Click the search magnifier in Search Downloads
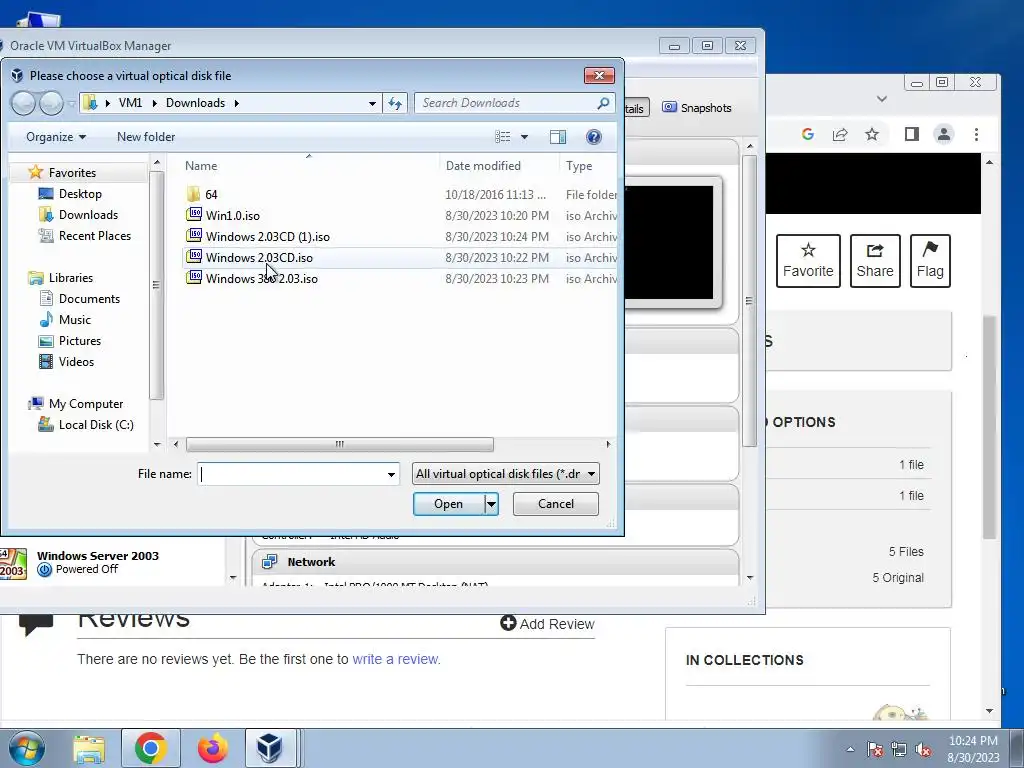This screenshot has width=1024, height=768. [x=603, y=103]
